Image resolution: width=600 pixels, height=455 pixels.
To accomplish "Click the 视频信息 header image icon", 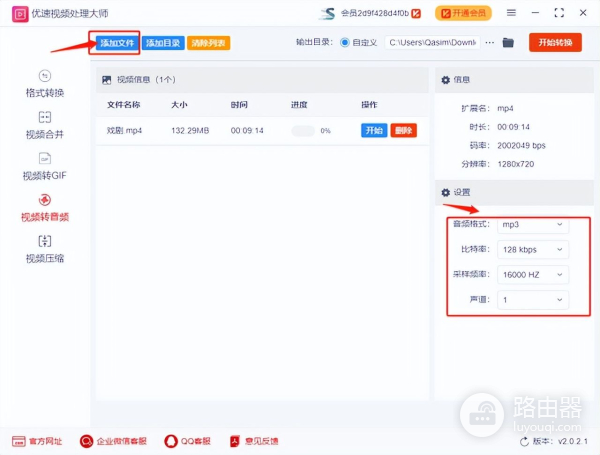I will [107, 80].
